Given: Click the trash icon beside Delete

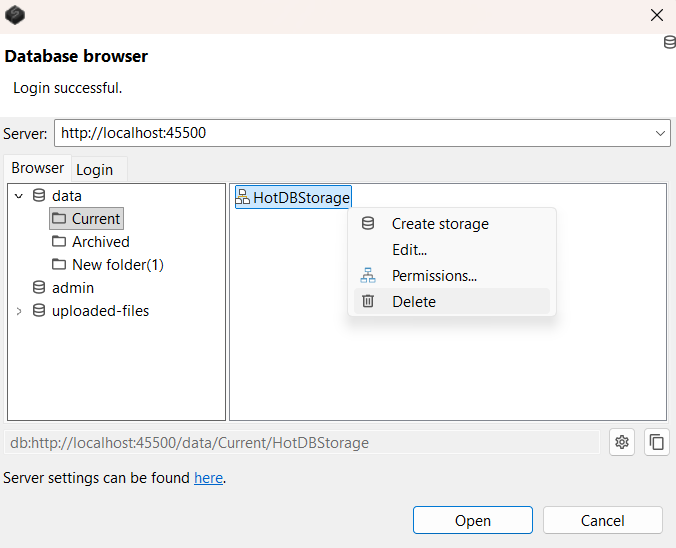Looking at the screenshot, I should click(x=368, y=301).
